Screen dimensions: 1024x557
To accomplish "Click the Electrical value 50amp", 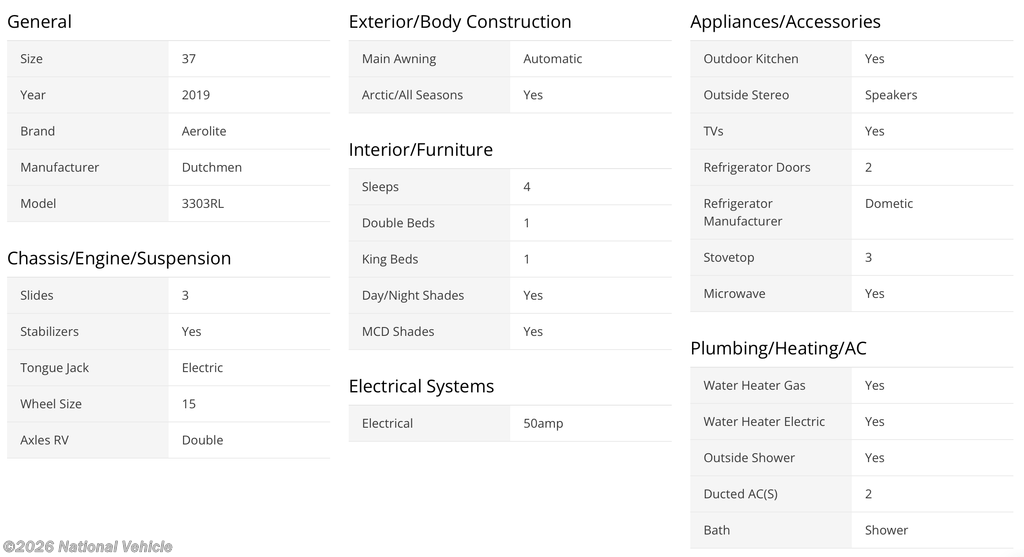I will [x=543, y=423].
